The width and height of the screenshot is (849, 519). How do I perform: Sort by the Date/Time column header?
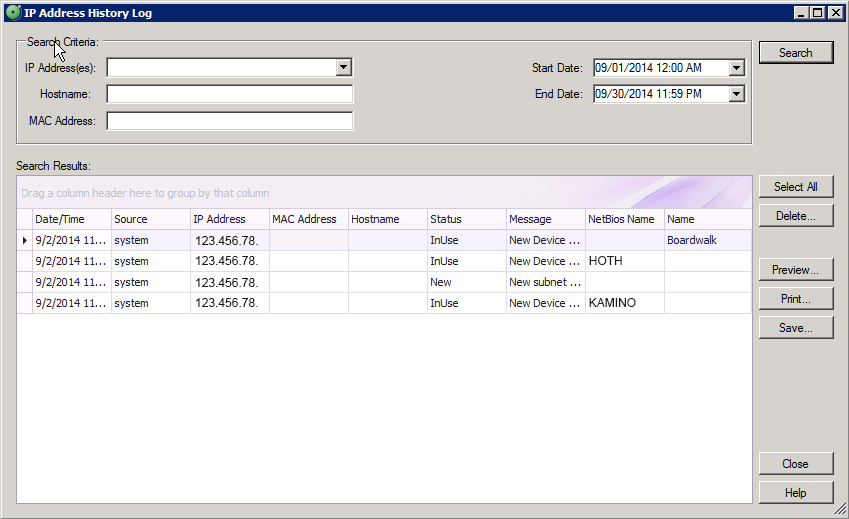[71, 219]
